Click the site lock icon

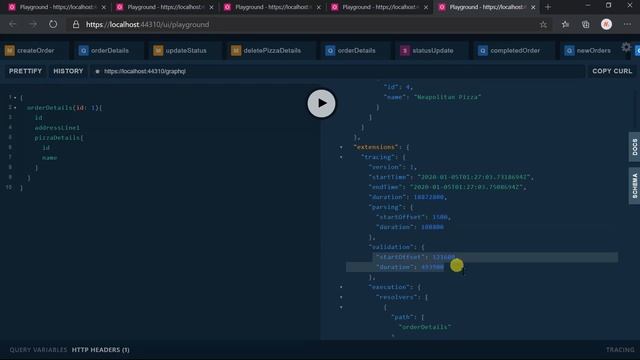(76, 24)
